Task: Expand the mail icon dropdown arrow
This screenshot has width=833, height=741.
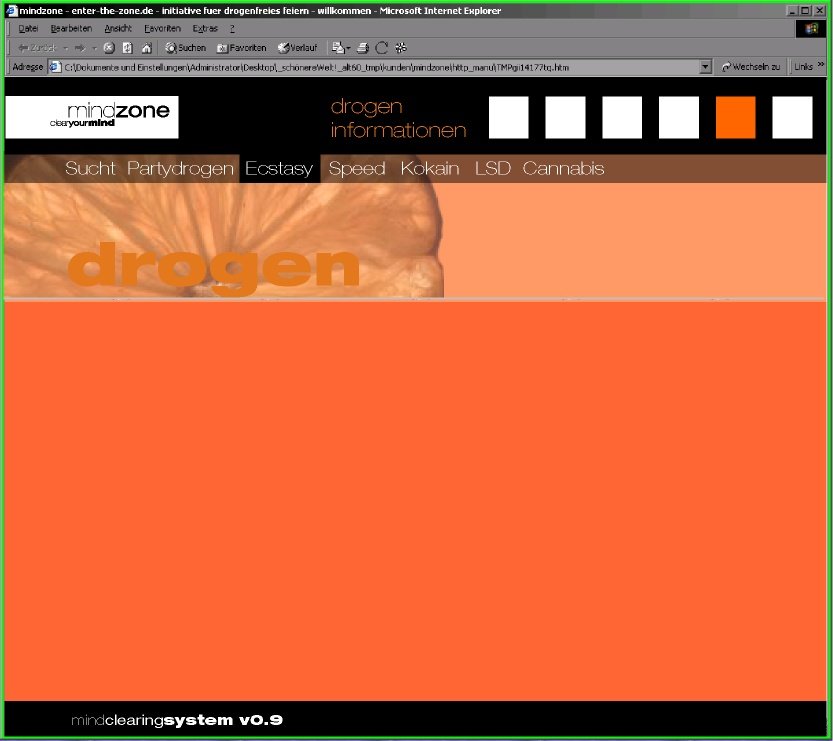Action: (x=349, y=47)
